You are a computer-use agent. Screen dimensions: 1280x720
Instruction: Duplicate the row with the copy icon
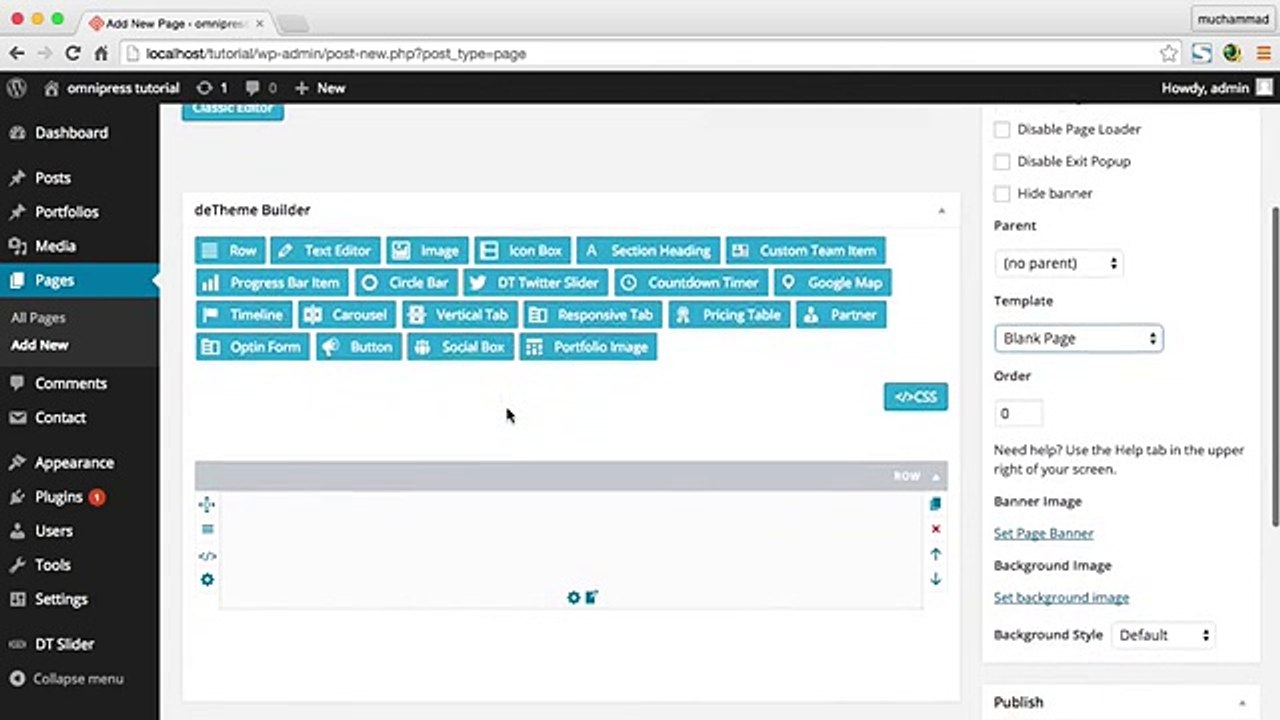(936, 504)
